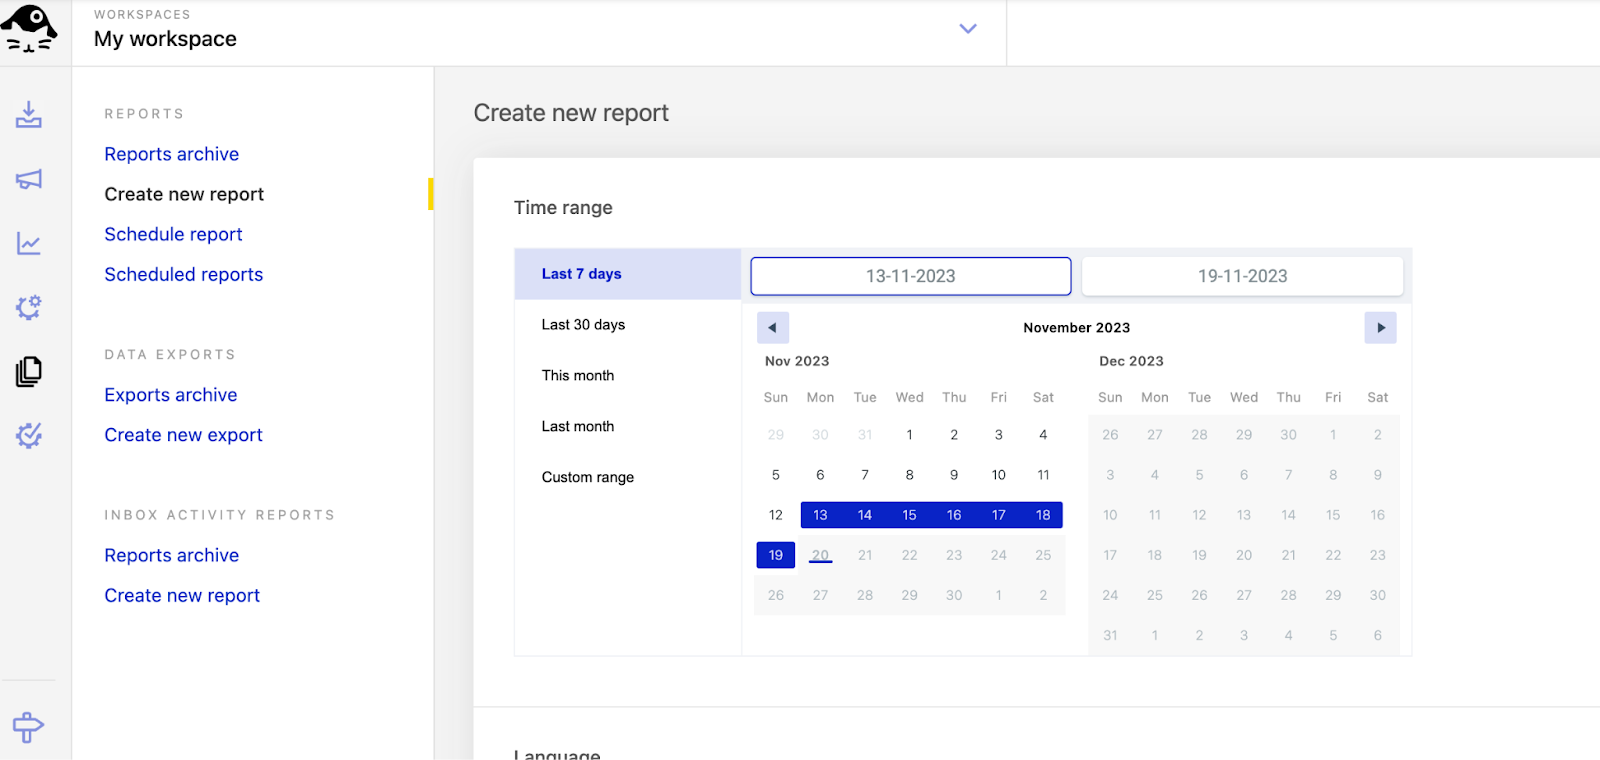Click Create new export link

tap(183, 435)
